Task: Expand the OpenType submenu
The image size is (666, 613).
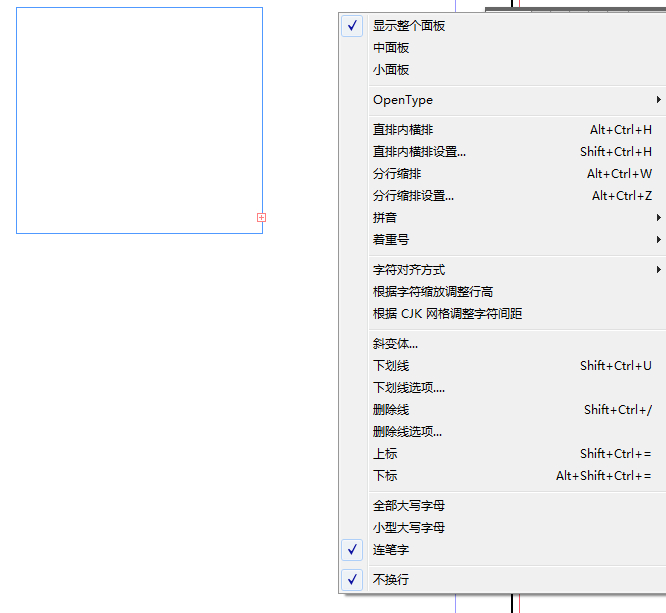Action: click(503, 100)
